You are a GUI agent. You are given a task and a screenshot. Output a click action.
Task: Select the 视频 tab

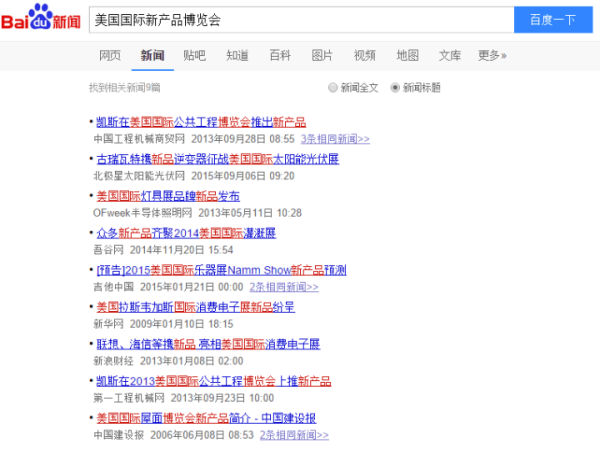pyautogui.click(x=365, y=55)
